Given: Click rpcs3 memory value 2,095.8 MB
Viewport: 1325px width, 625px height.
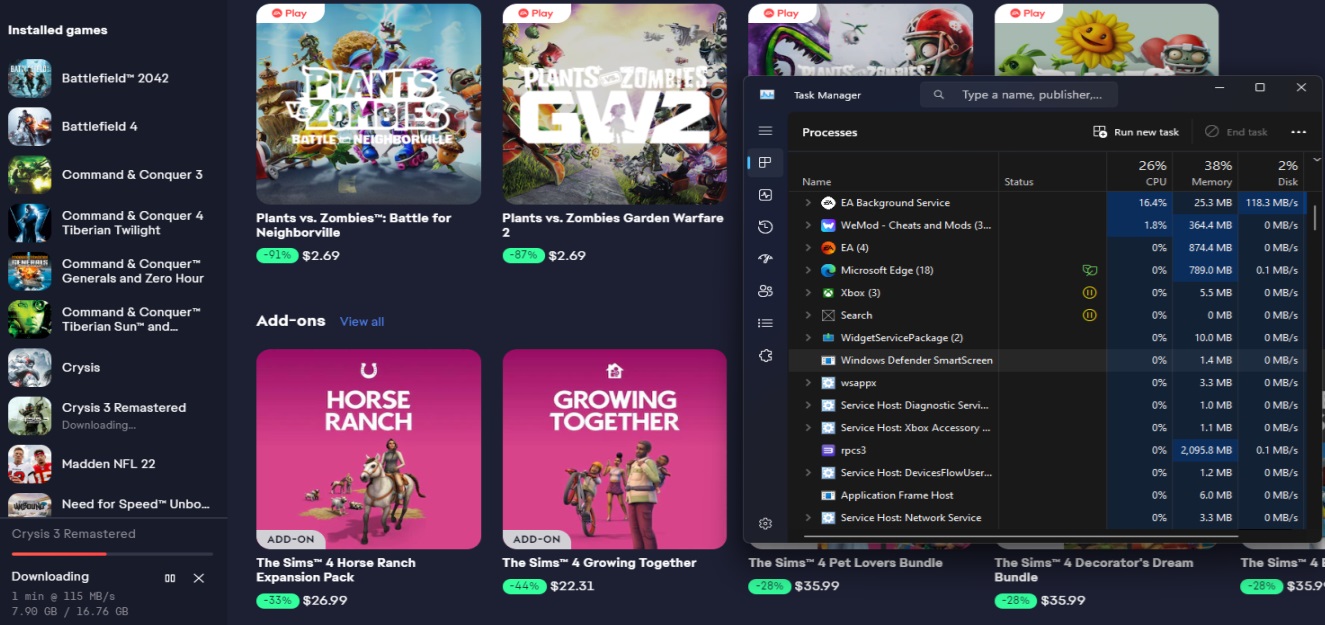Looking at the screenshot, I should click(x=1204, y=450).
